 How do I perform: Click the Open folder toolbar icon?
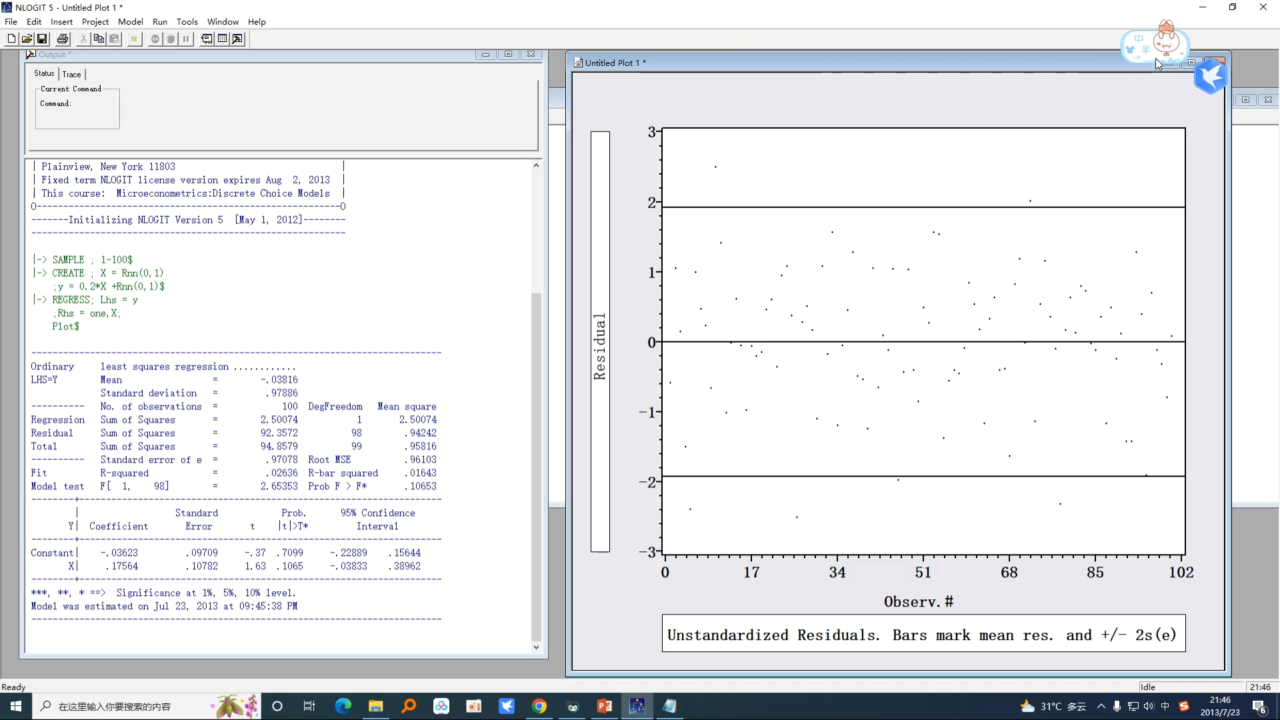[x=27, y=39]
